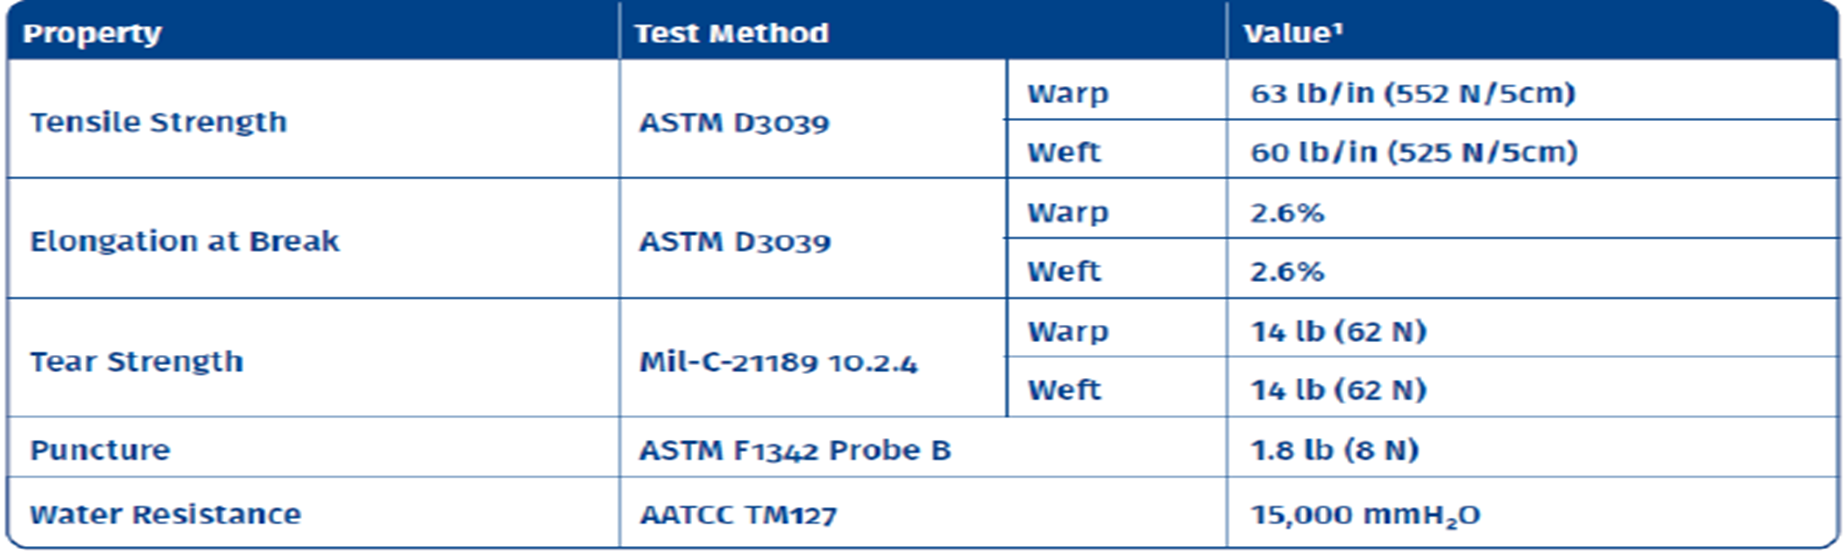Select the Tear Strength property cell
The width and height of the screenshot is (1847, 552).
click(x=136, y=361)
